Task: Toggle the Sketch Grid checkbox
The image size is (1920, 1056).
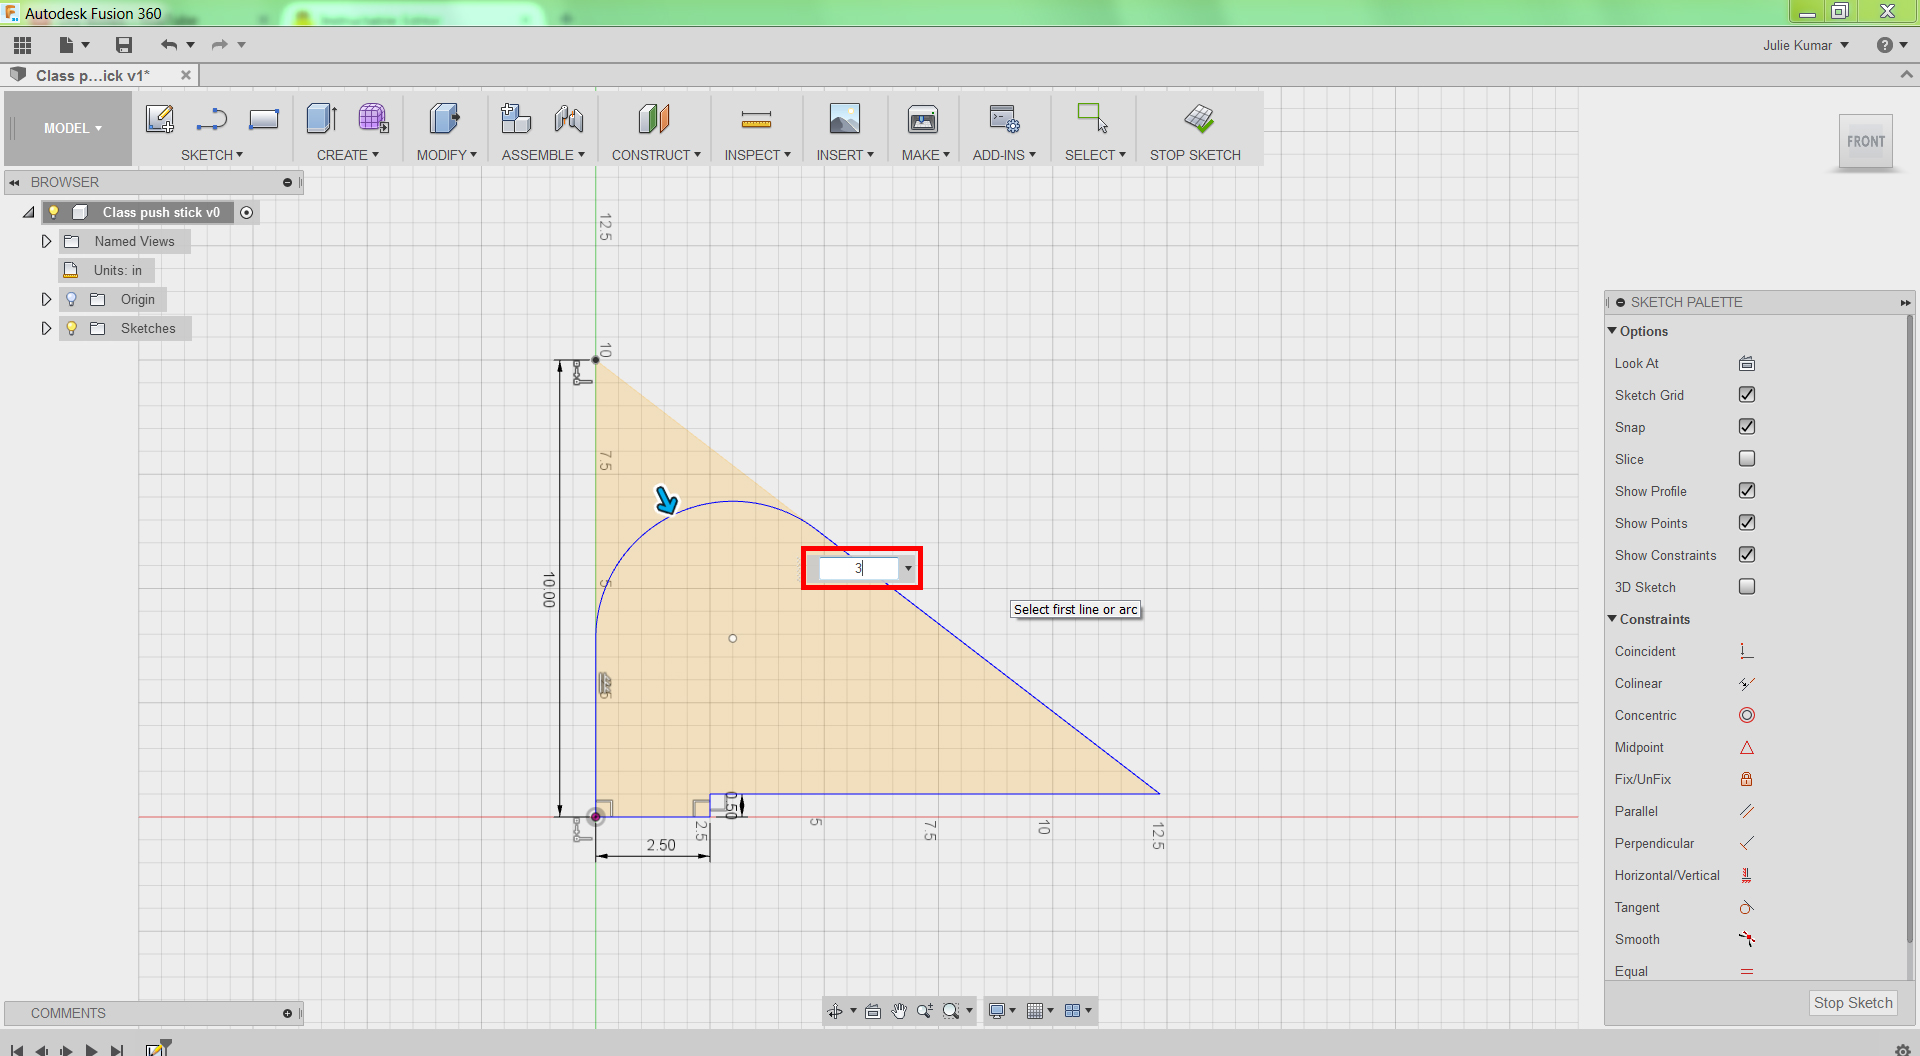Action: click(x=1747, y=395)
